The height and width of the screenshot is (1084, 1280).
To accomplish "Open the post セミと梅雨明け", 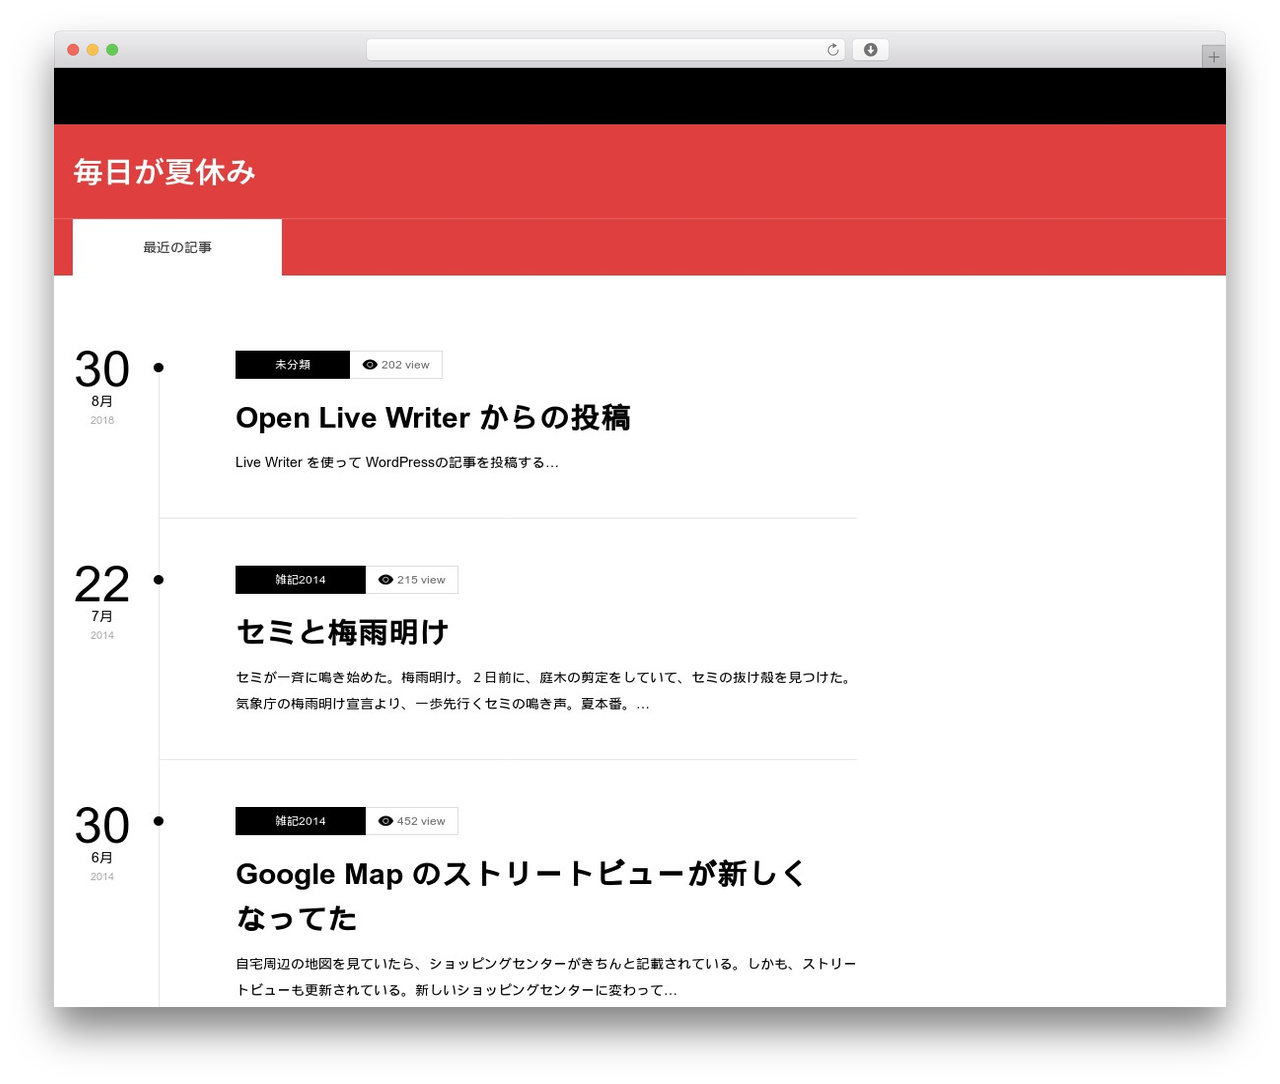I will 342,633.
